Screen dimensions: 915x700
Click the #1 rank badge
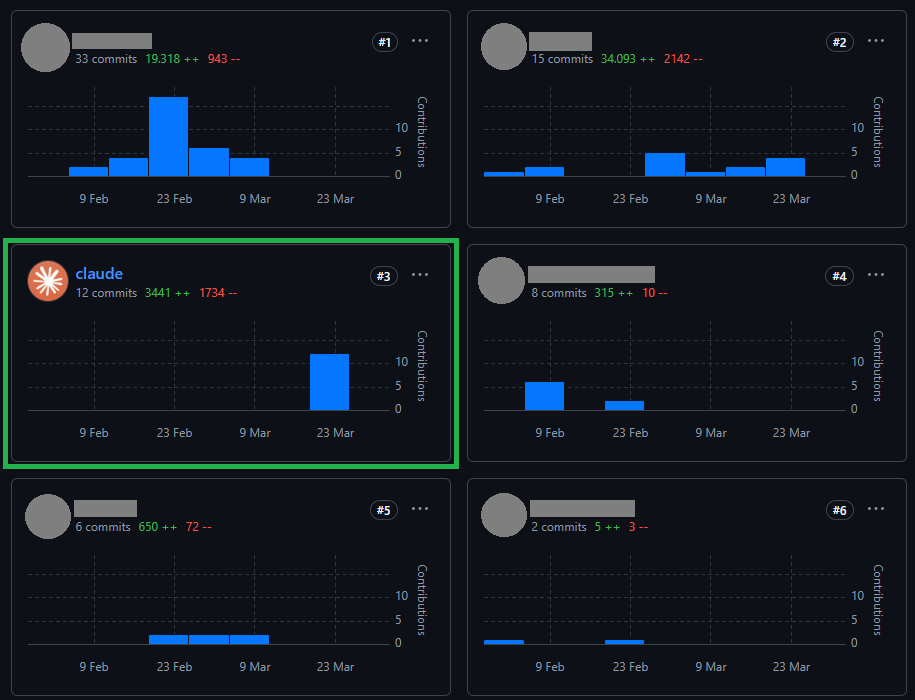pos(385,42)
